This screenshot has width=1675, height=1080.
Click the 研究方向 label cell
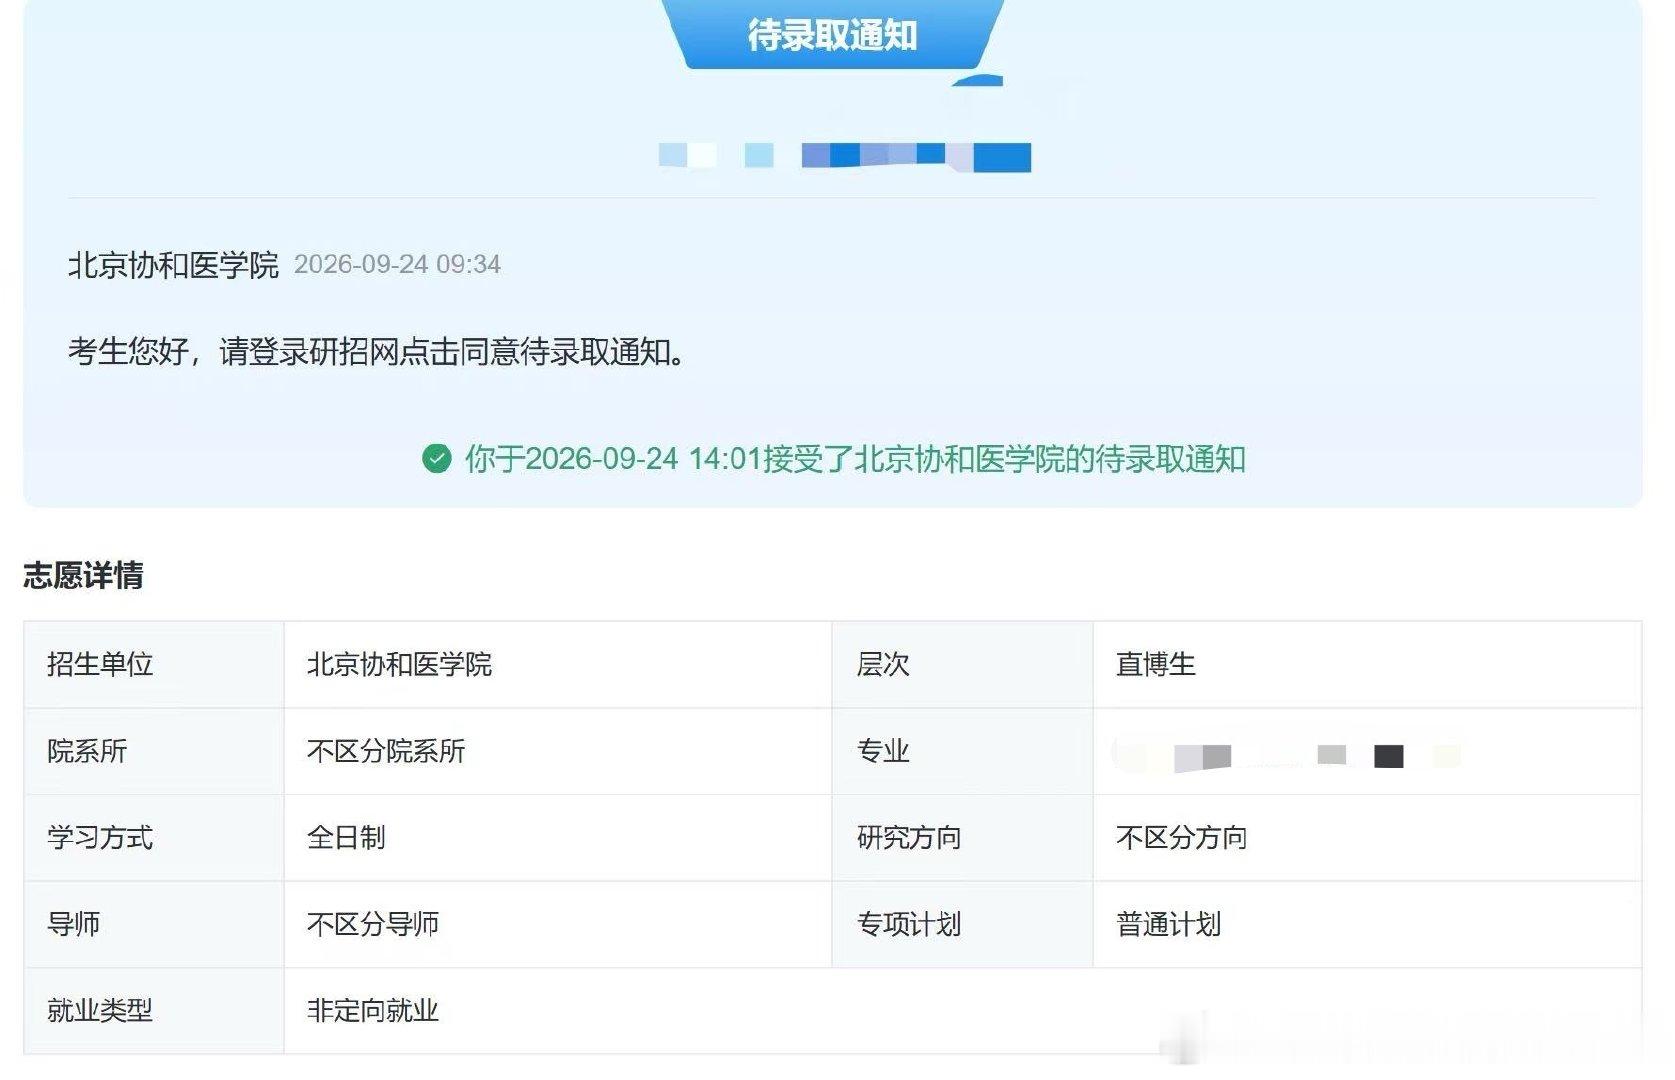coord(962,838)
